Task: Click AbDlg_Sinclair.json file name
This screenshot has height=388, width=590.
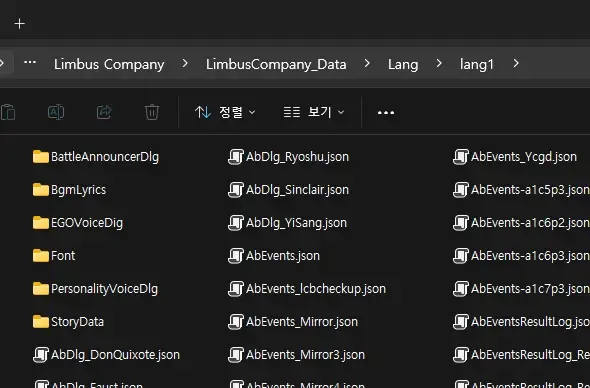Action: [297, 190]
